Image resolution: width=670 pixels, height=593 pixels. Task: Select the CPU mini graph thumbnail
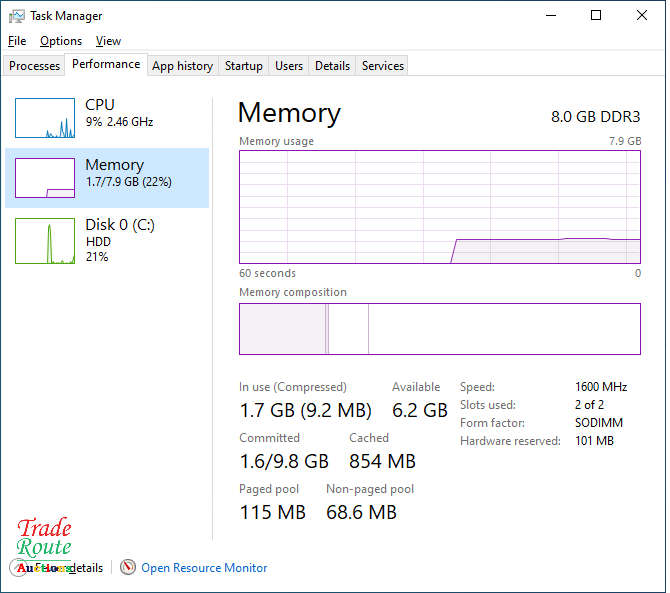click(x=45, y=118)
